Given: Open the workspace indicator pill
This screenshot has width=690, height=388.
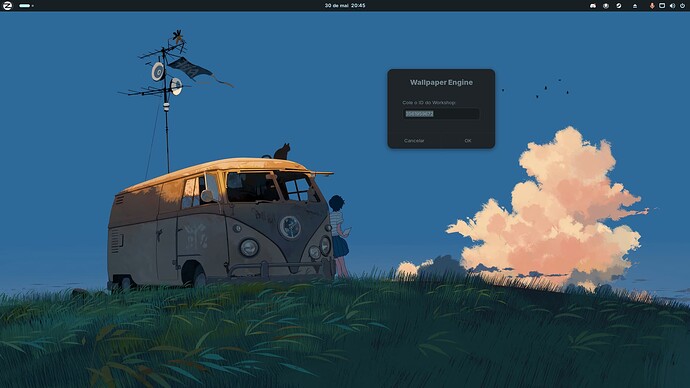Looking at the screenshot, I should pos(26,6).
